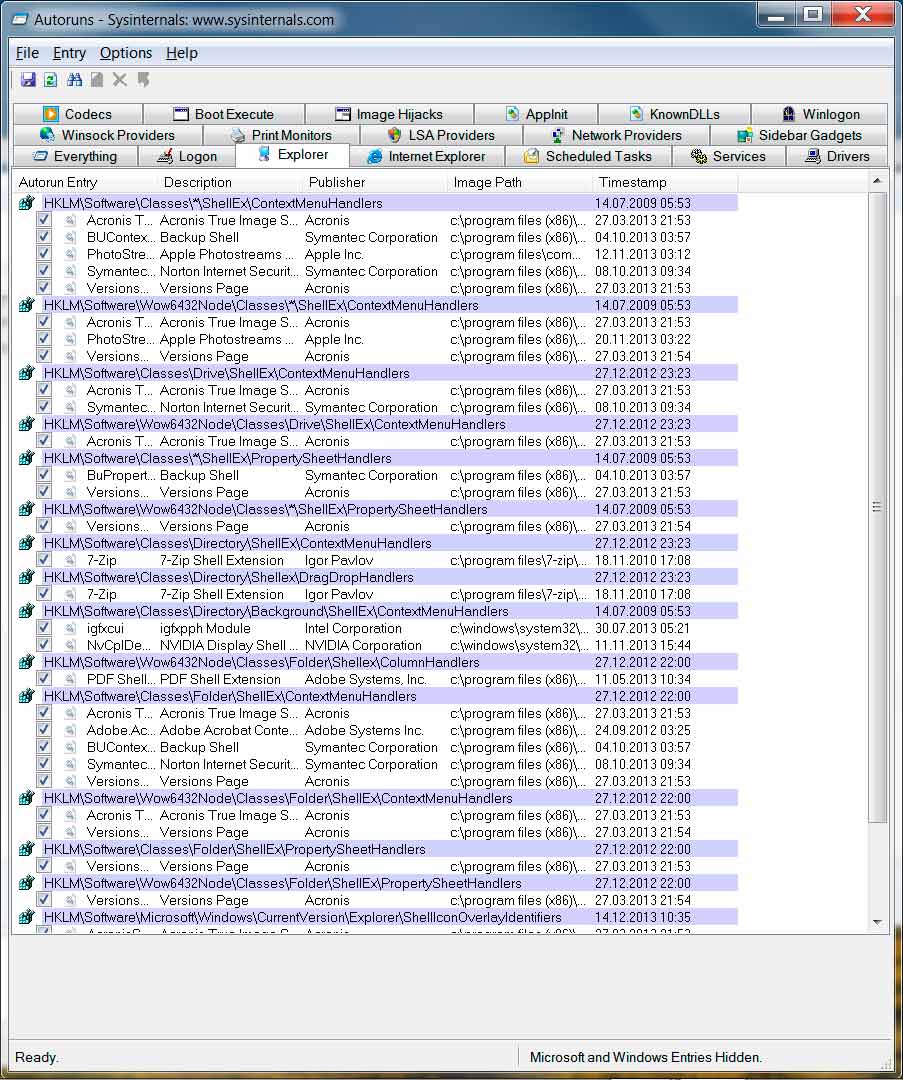
Task: Show the Scheduled Tasks tab
Action: coord(588,156)
